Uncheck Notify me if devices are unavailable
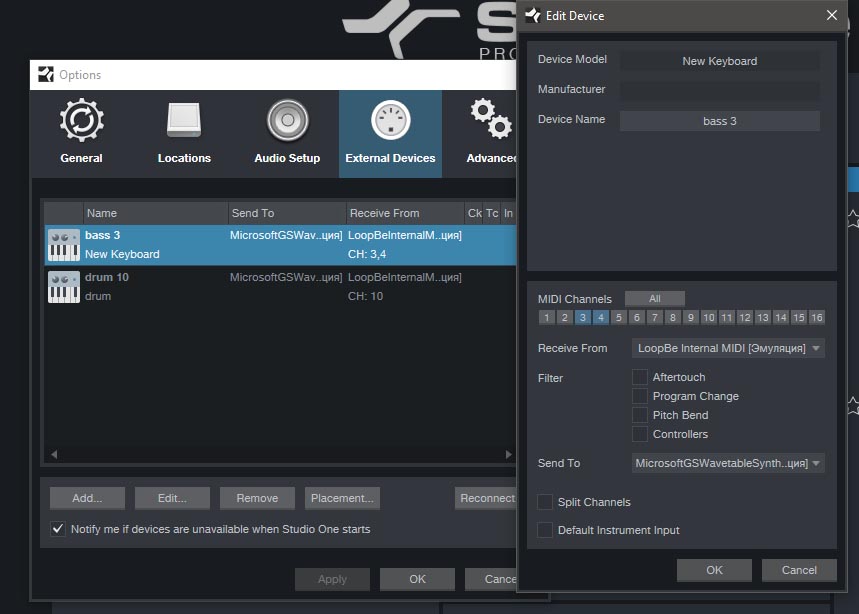Image resolution: width=859 pixels, height=614 pixels. pyautogui.click(x=58, y=529)
